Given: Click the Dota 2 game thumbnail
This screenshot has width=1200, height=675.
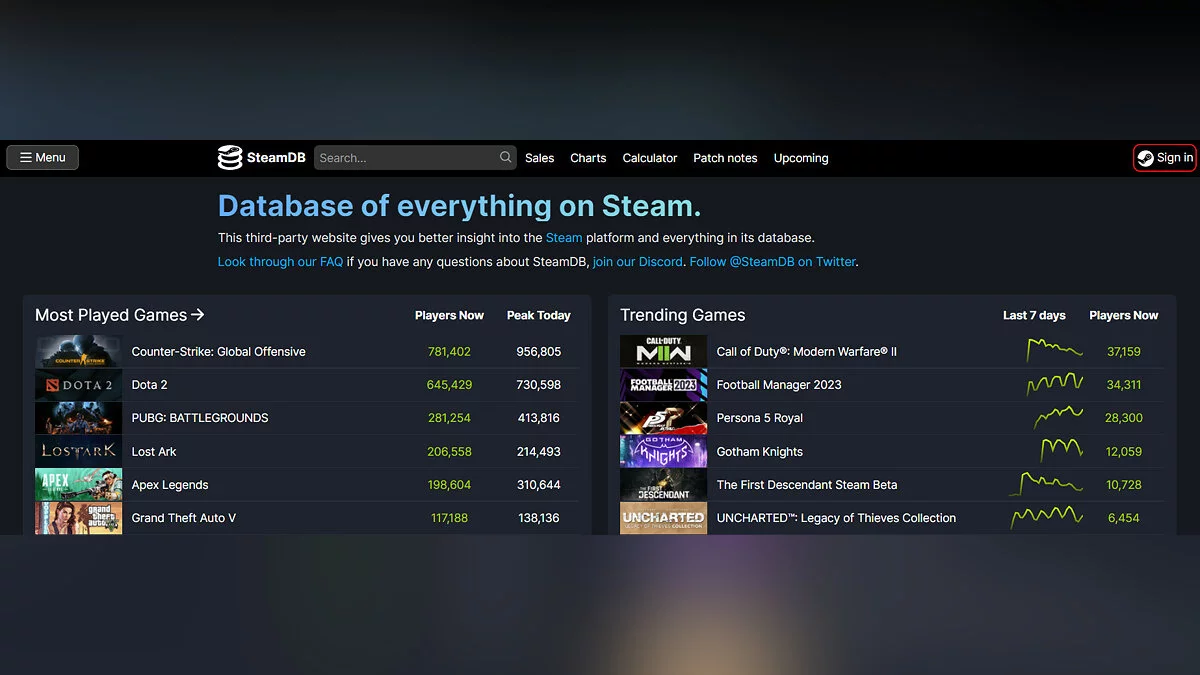Looking at the screenshot, I should click(x=79, y=385).
